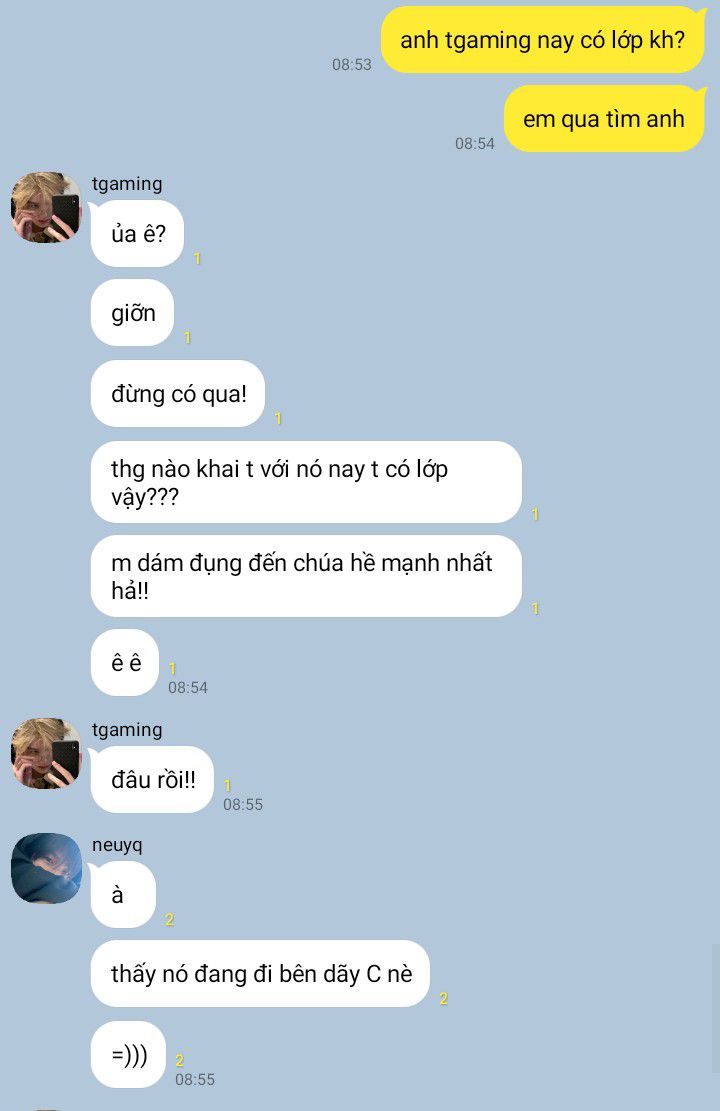Tap the 'thg nào khai t với nó' message

point(306,482)
